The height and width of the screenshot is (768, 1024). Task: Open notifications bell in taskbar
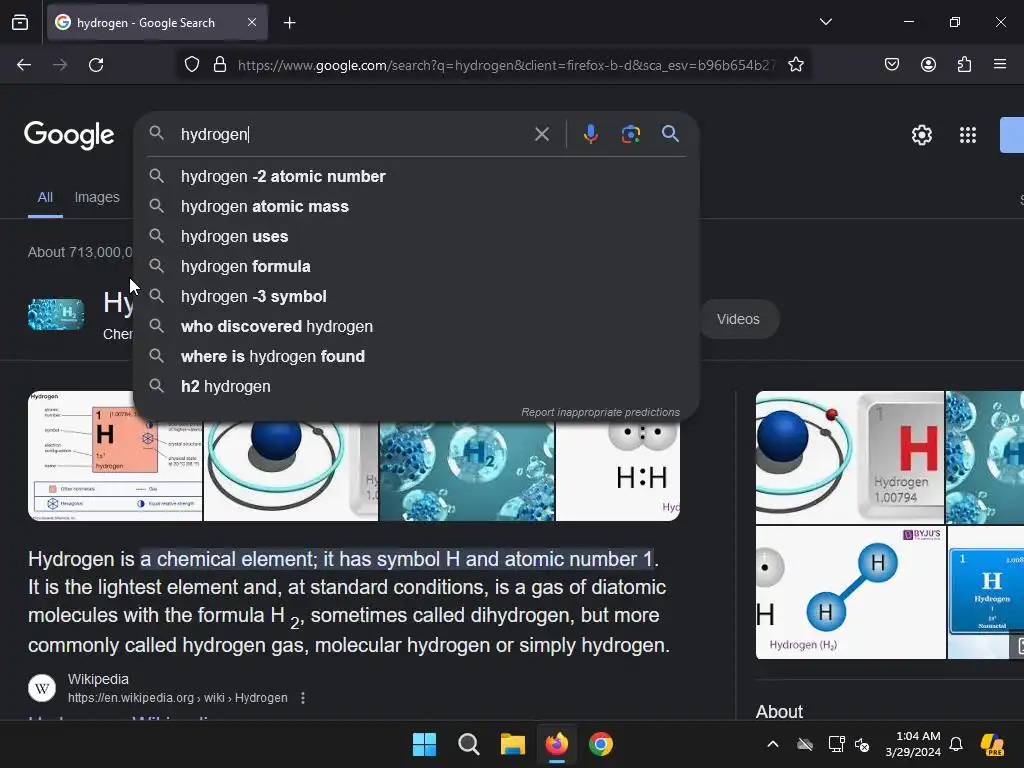tap(956, 744)
